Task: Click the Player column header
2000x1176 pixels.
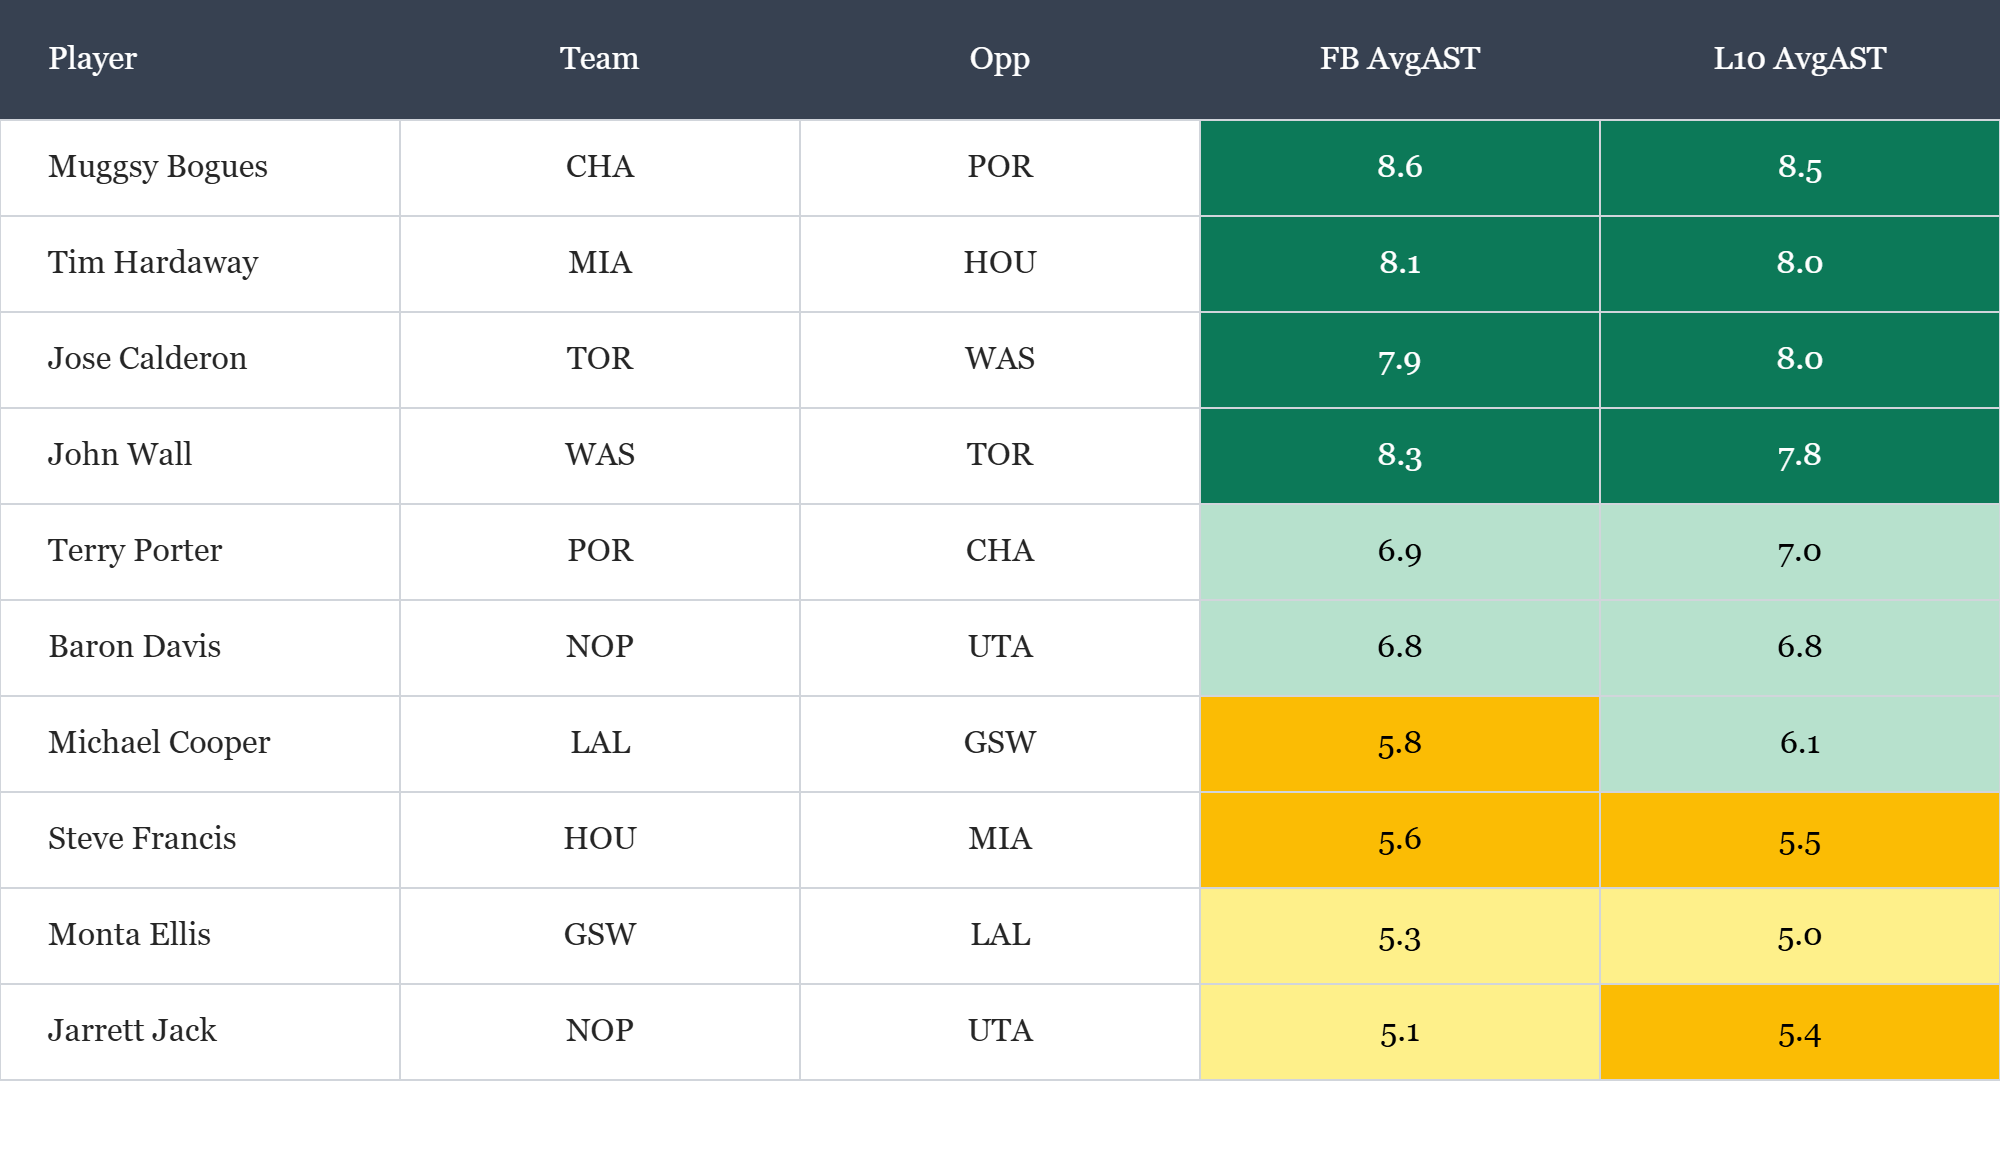Action: (93, 59)
